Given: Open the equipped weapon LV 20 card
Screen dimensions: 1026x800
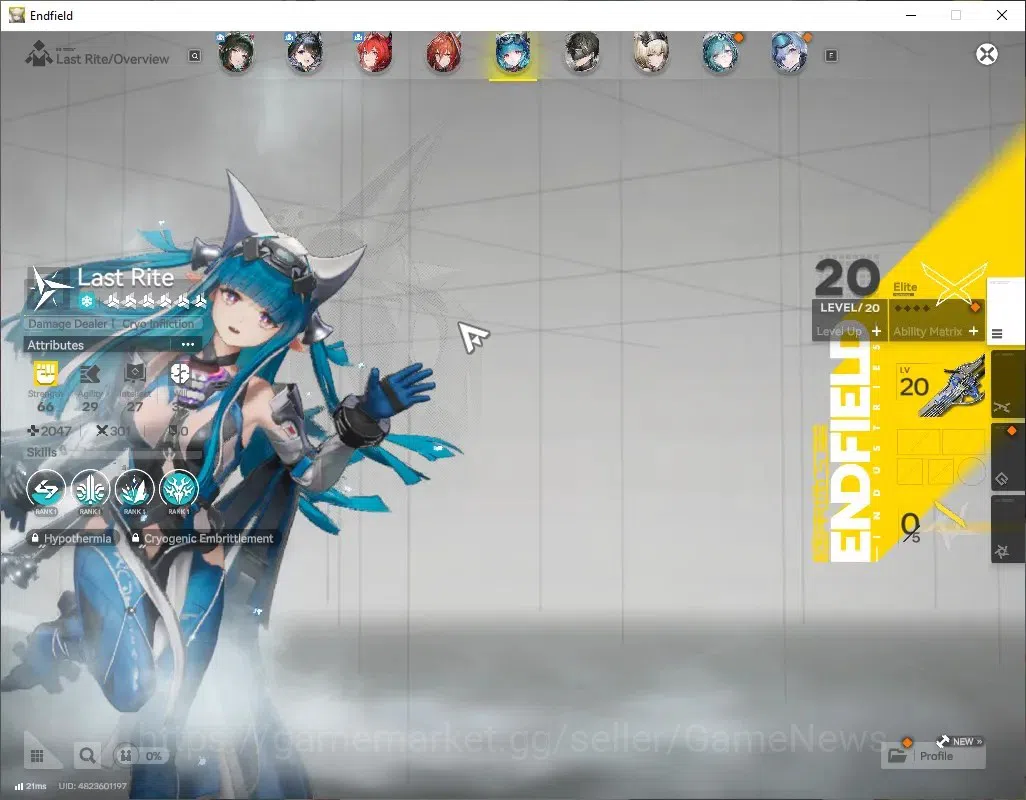Looking at the screenshot, I should coord(940,389).
